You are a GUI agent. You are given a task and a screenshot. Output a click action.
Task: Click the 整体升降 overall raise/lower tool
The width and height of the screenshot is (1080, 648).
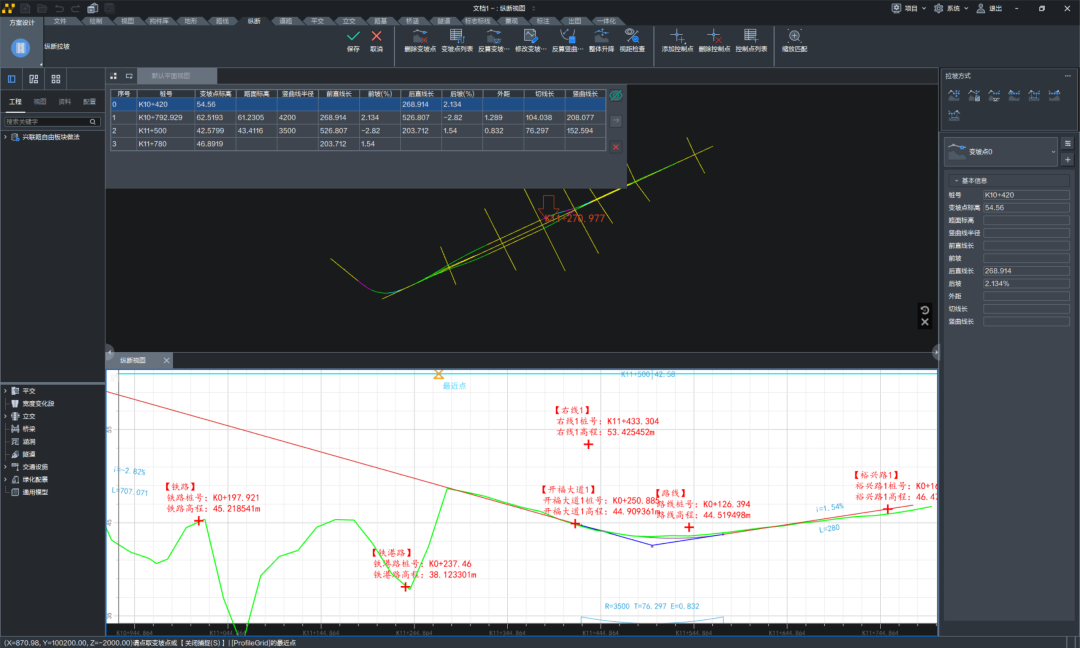tap(601, 40)
